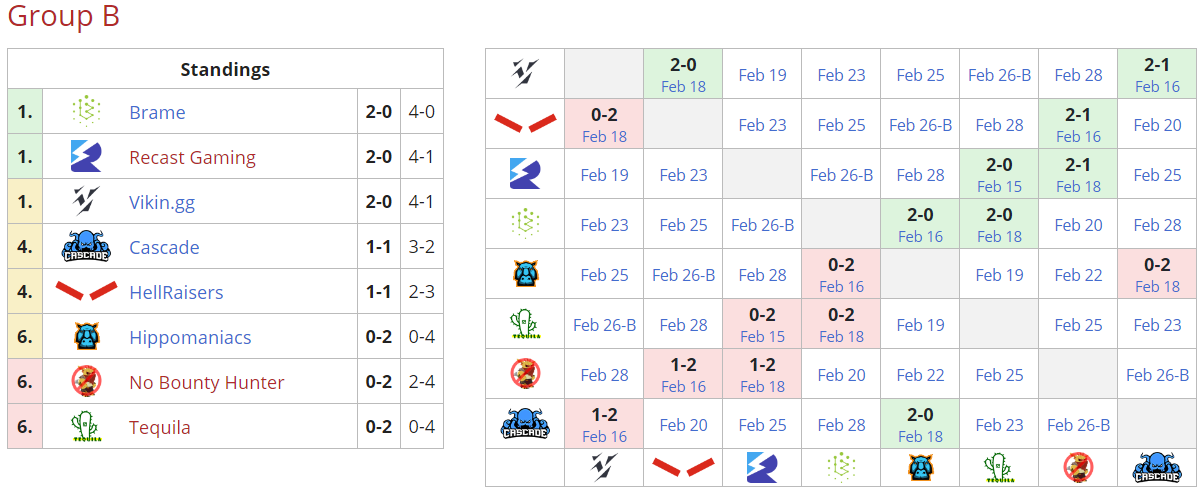The height and width of the screenshot is (492, 1203).
Task: Open the Tequila team name link
Action: [x=160, y=427]
